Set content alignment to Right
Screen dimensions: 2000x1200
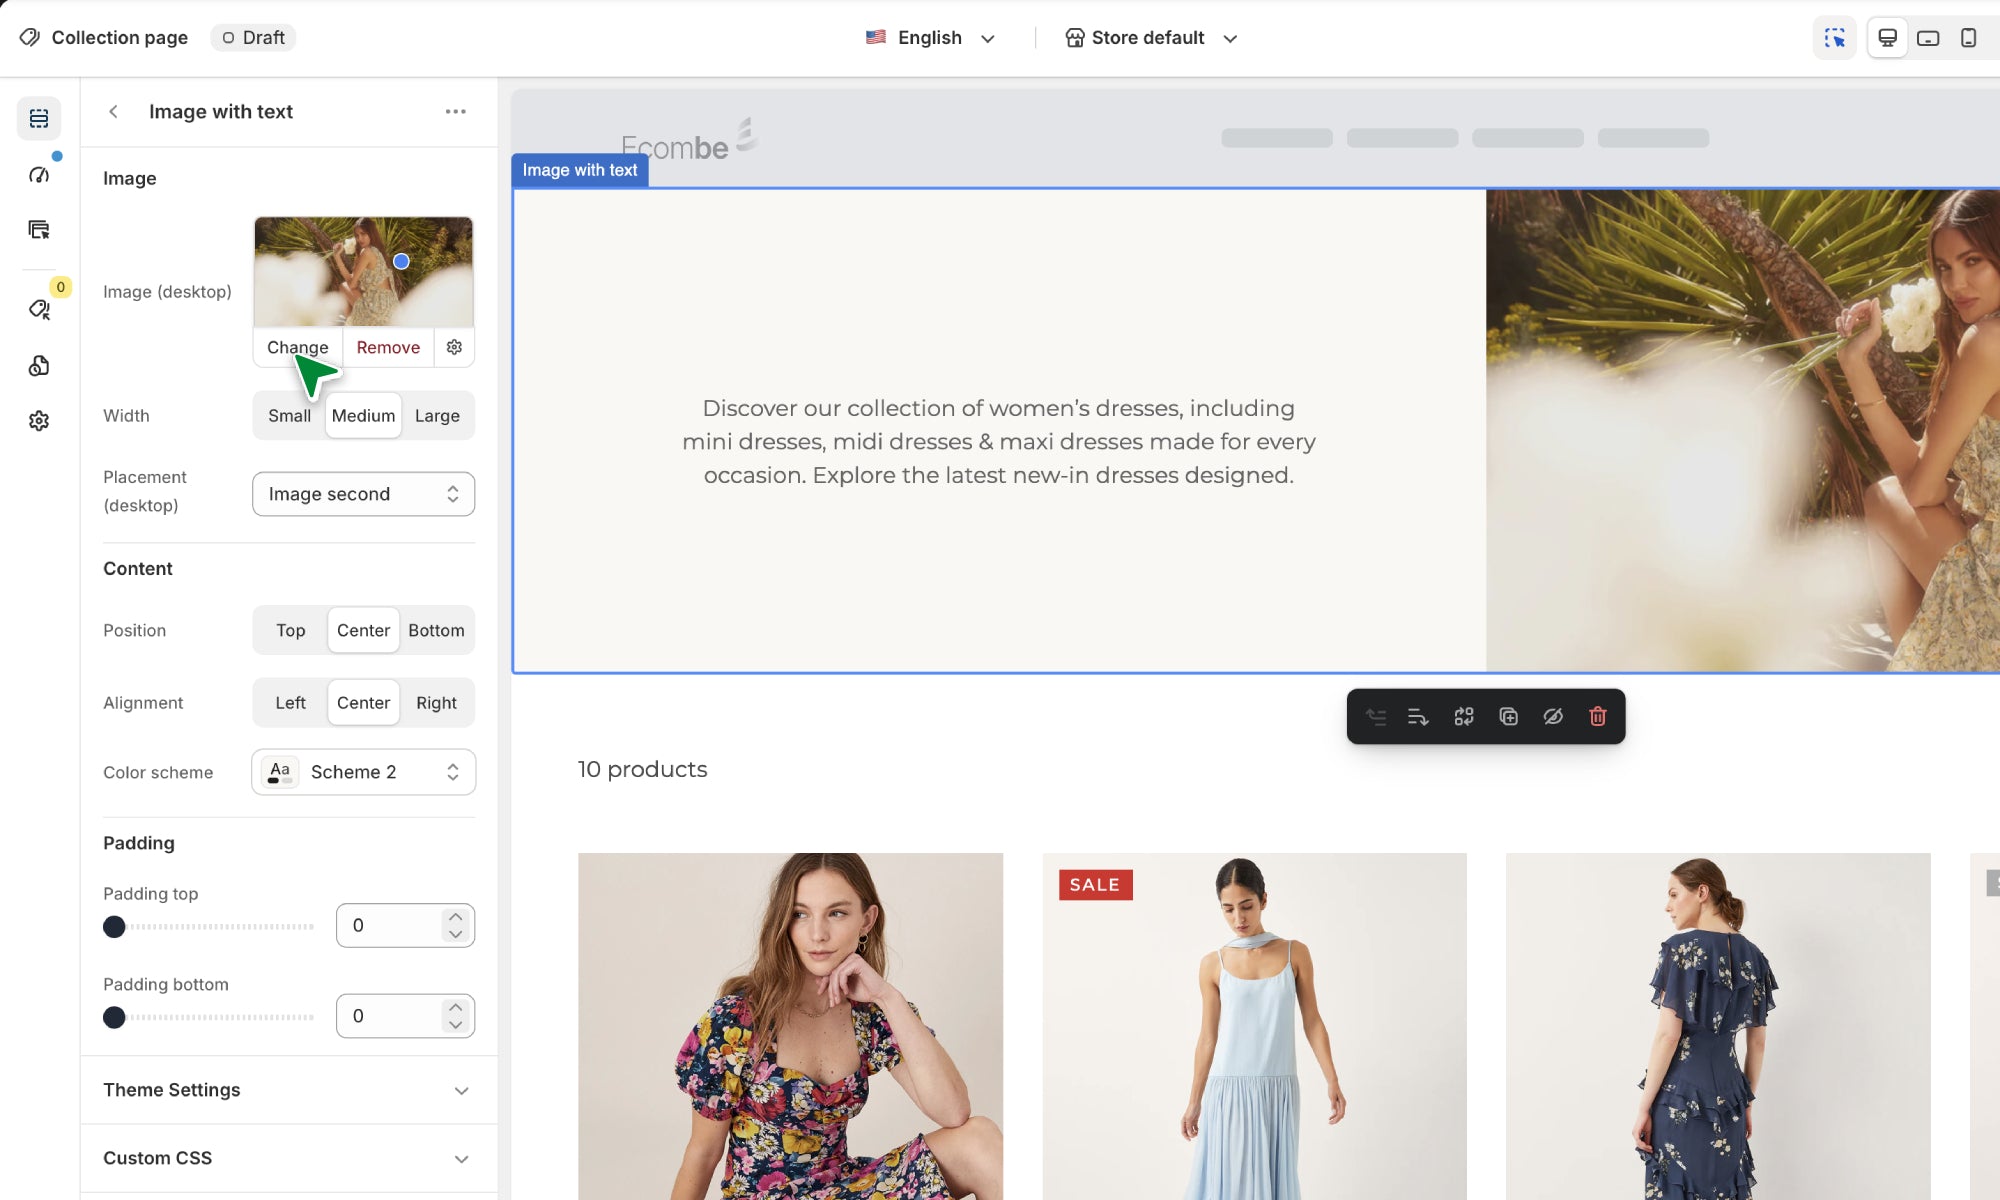pyautogui.click(x=436, y=703)
